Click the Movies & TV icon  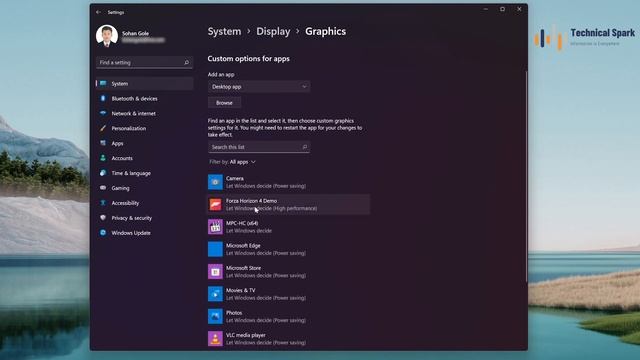215,294
